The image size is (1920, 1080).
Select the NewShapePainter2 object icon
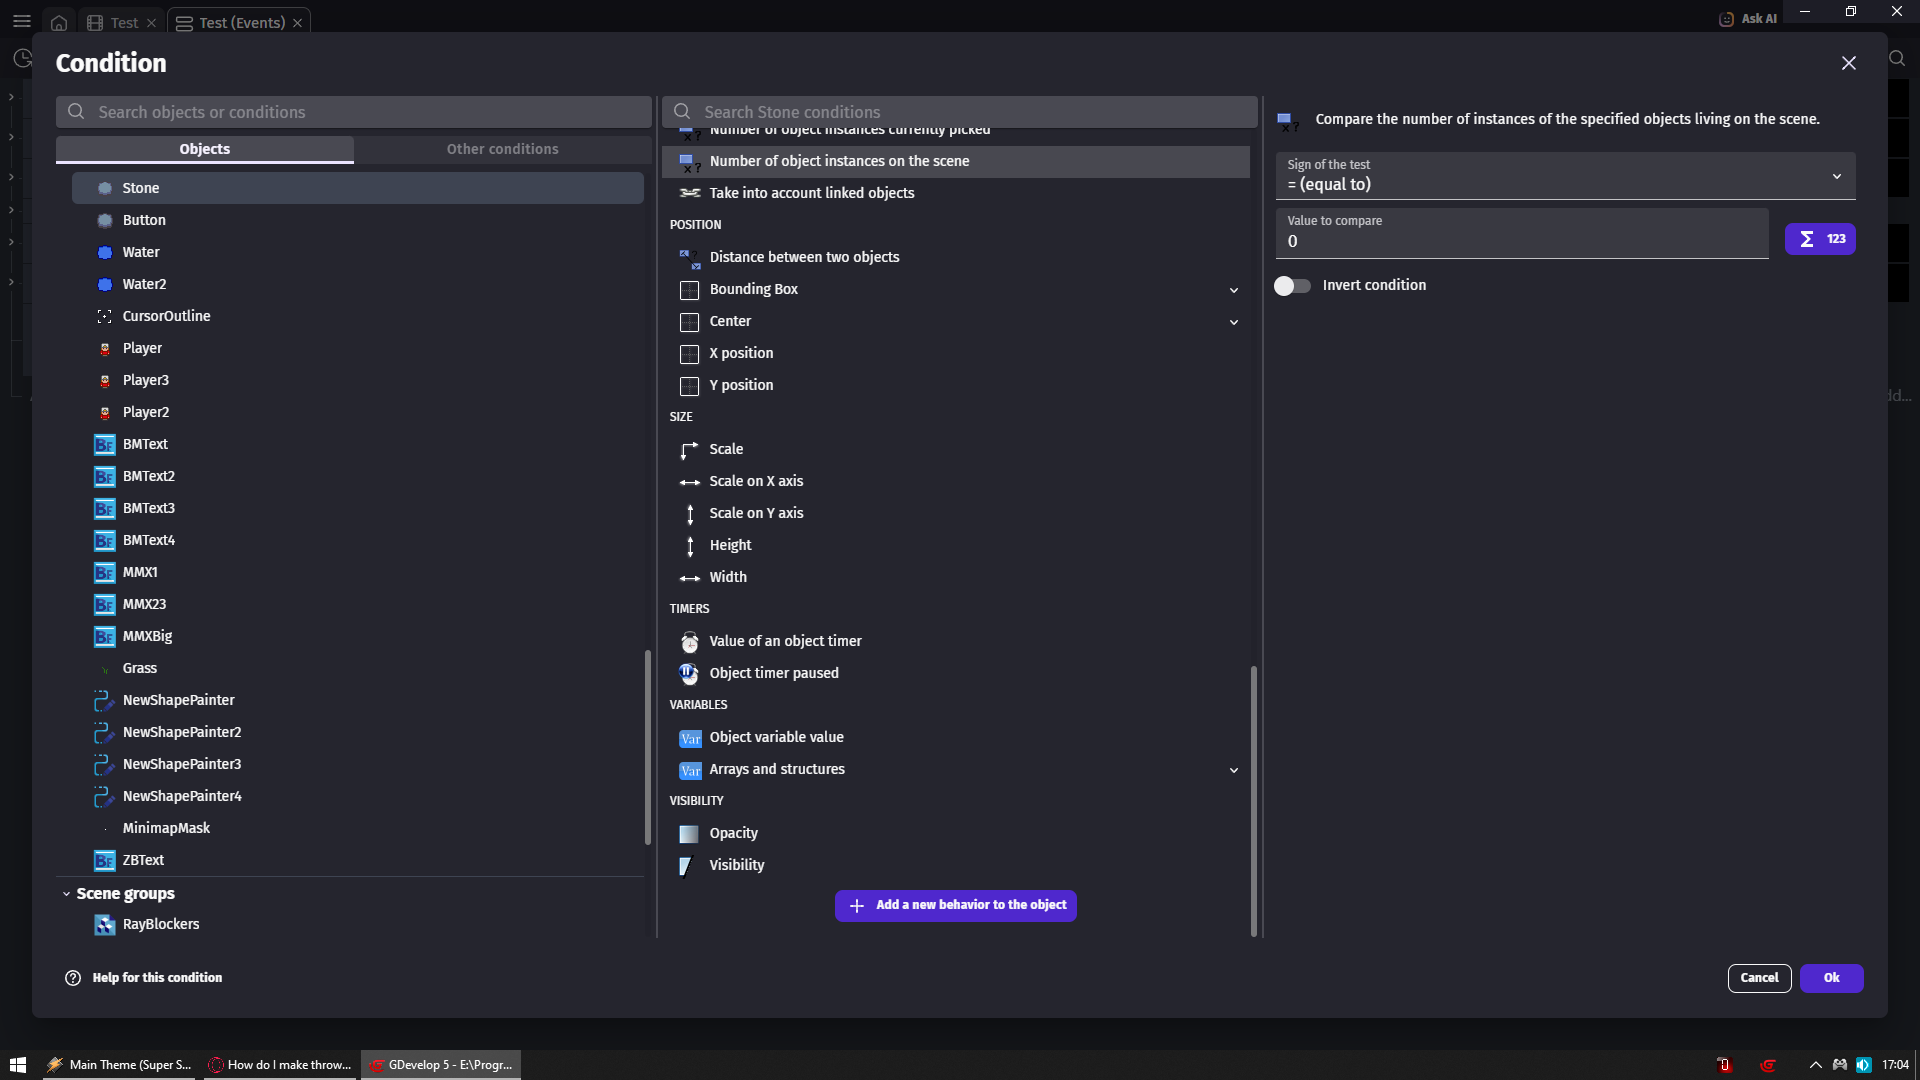pyautogui.click(x=104, y=733)
